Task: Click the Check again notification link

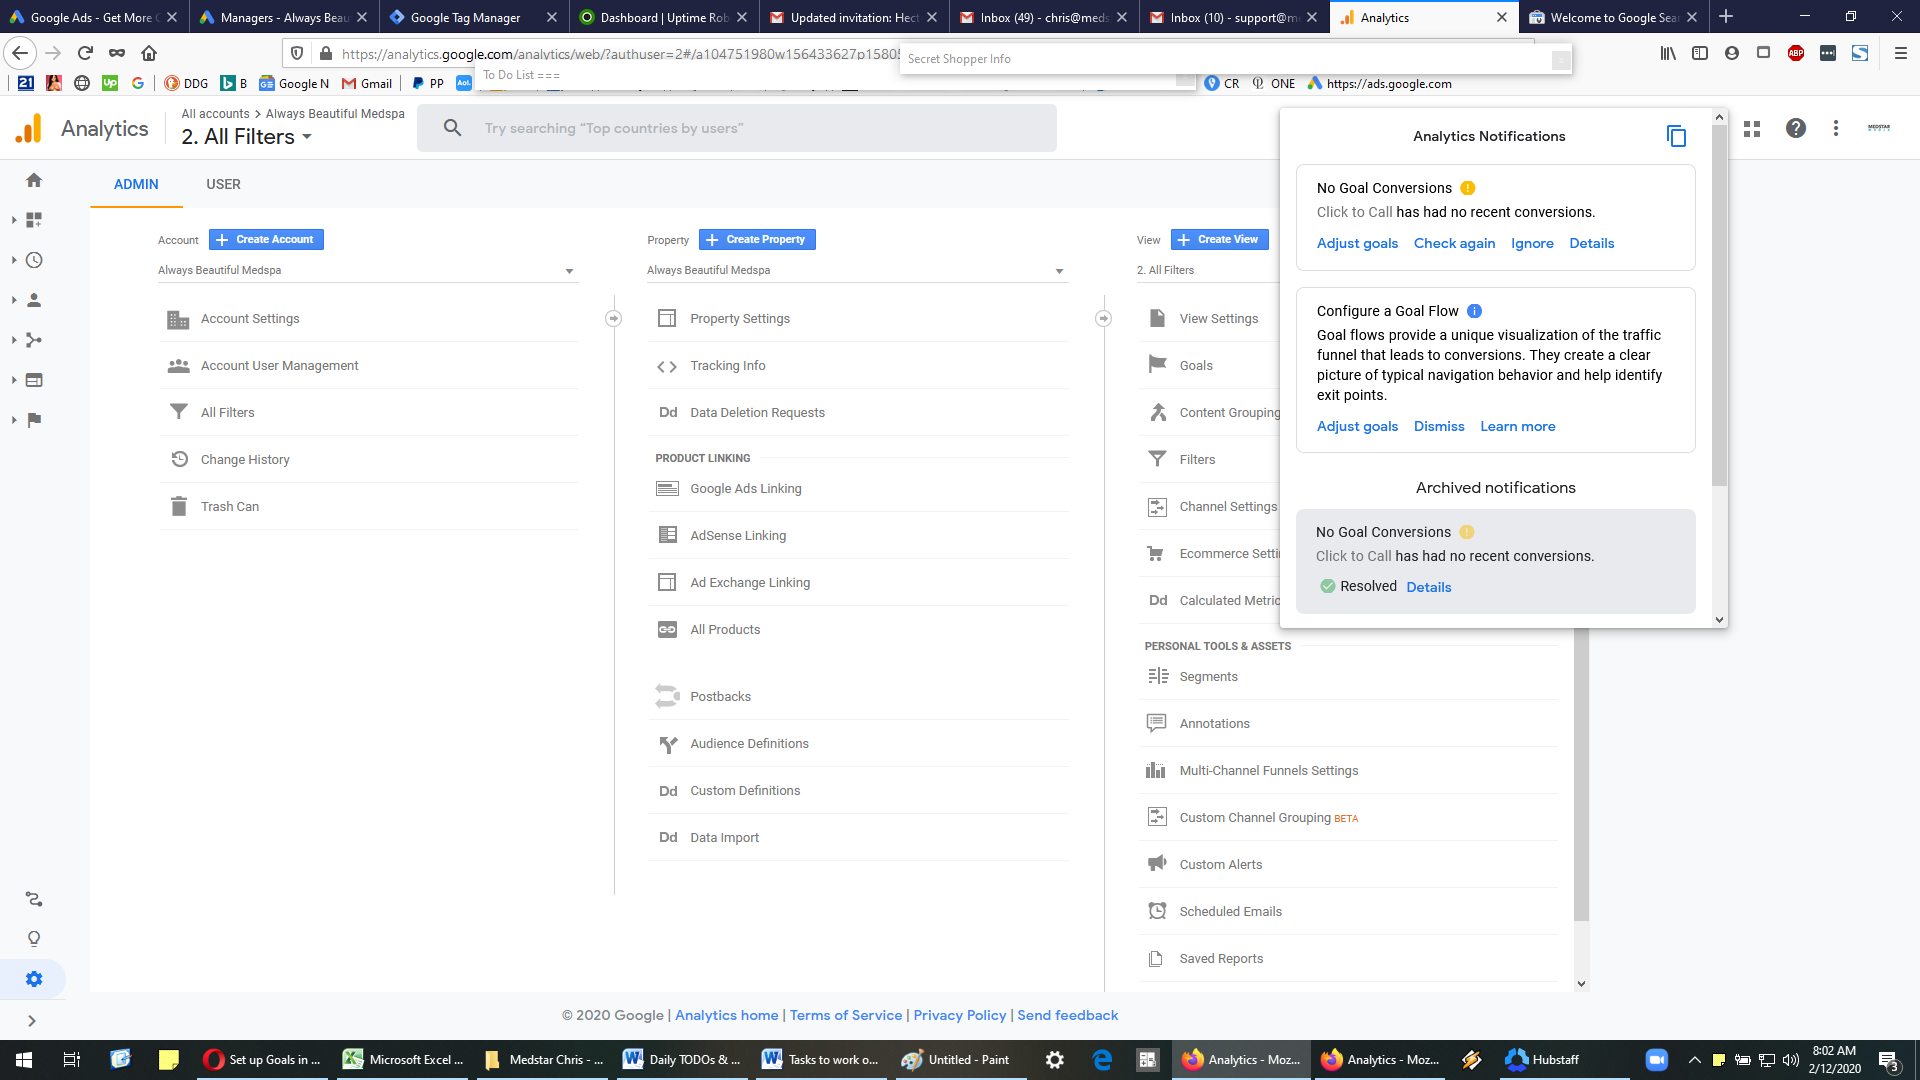Action: tap(1454, 243)
